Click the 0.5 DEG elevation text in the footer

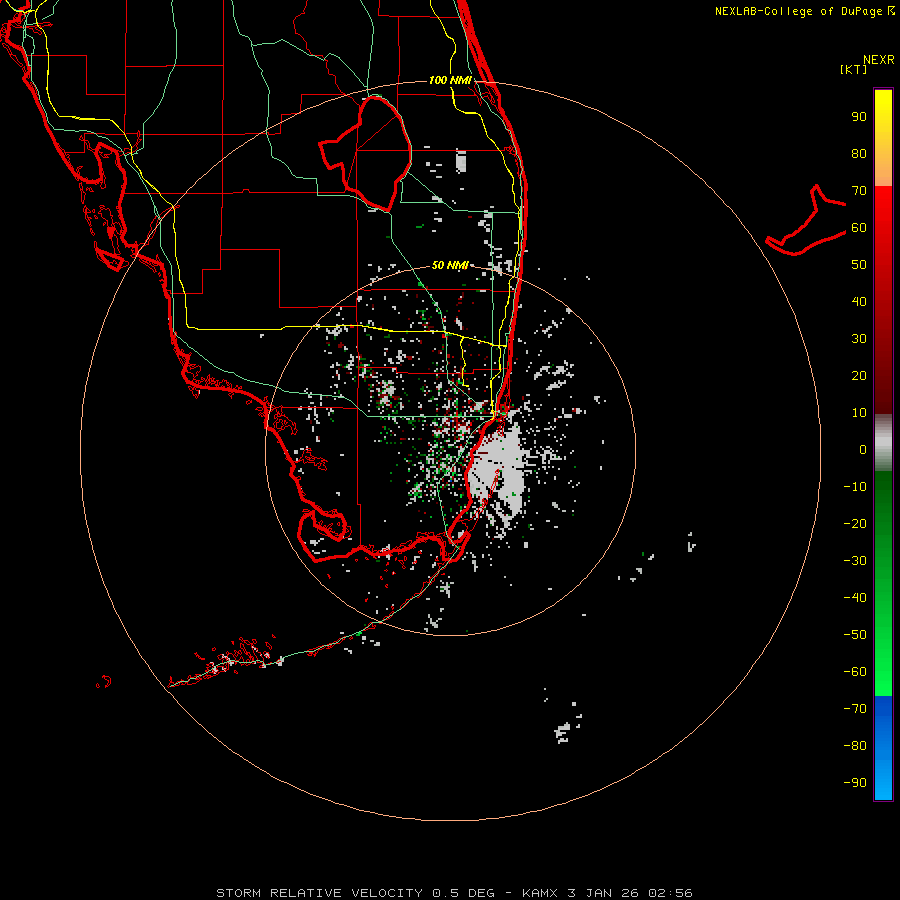point(463,893)
